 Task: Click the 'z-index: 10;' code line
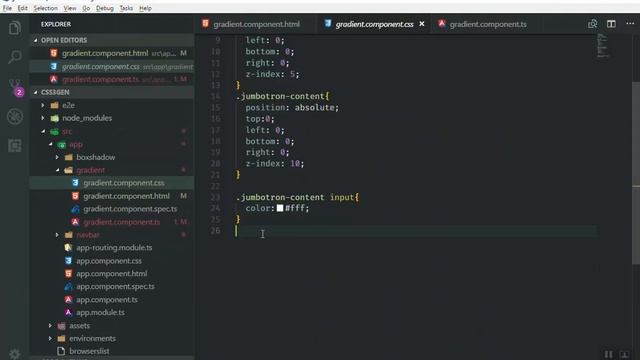point(274,164)
